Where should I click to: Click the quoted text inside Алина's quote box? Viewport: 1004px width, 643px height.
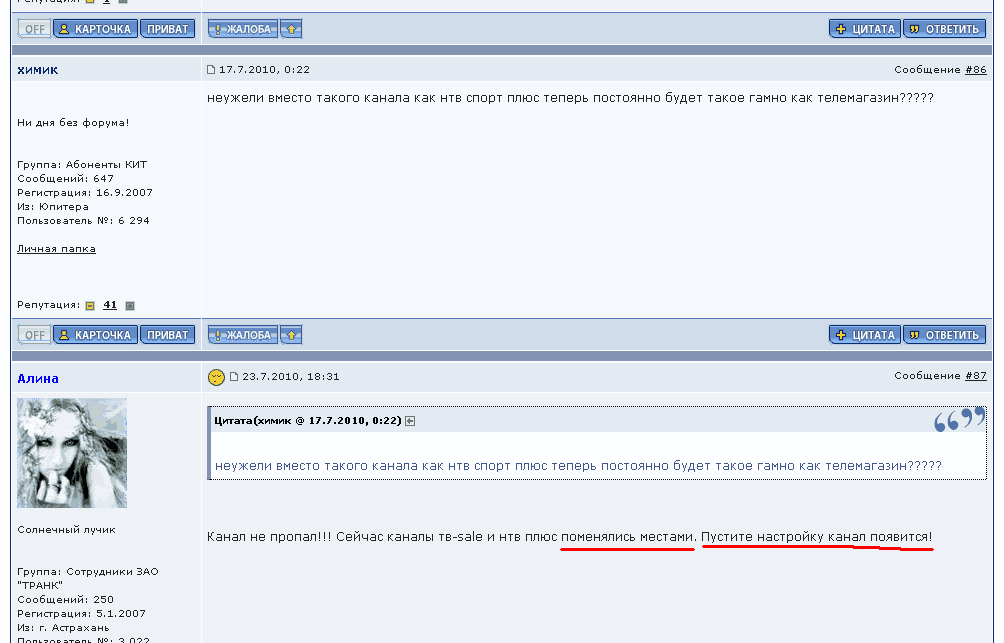click(x=578, y=466)
